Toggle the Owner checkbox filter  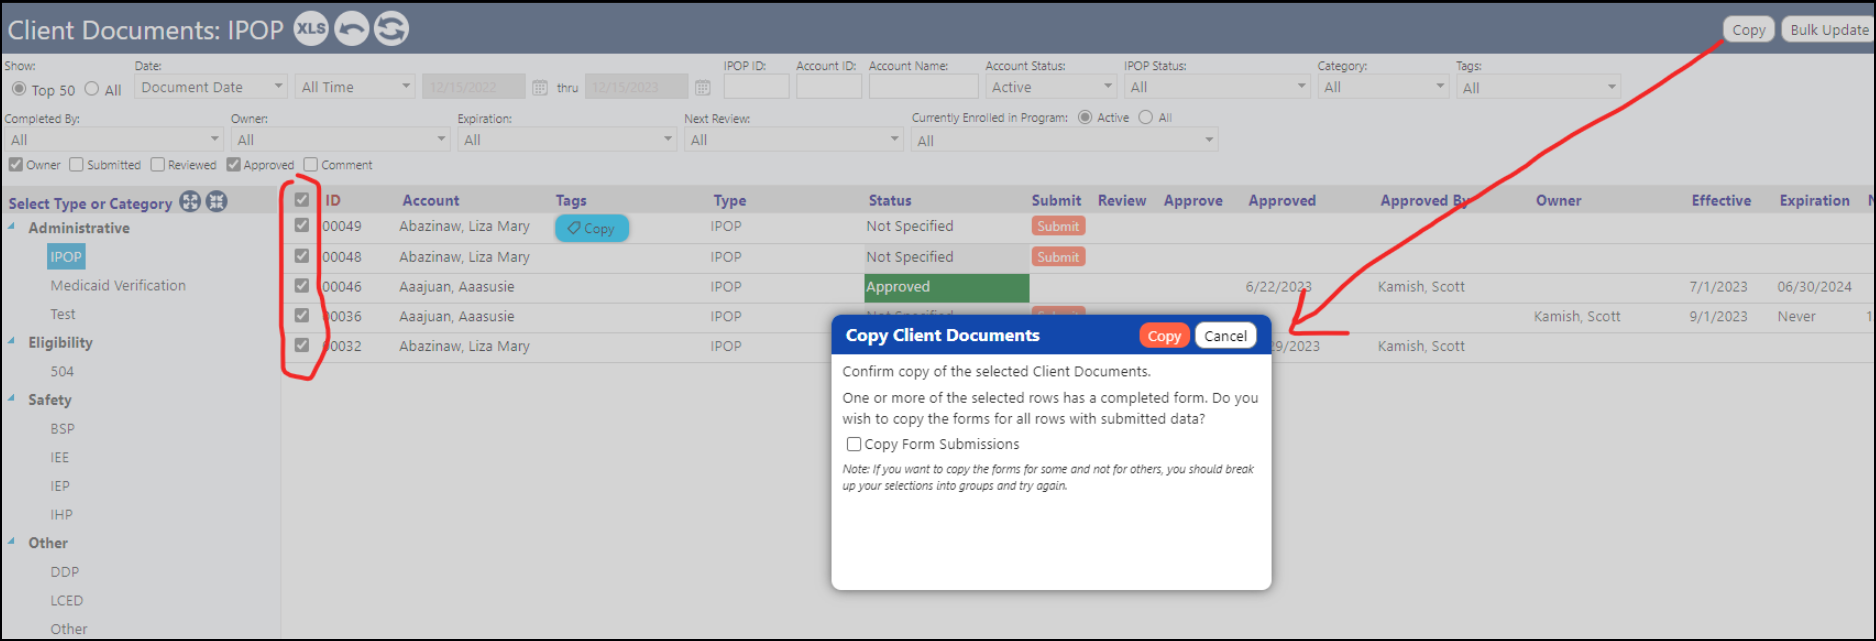coord(16,164)
